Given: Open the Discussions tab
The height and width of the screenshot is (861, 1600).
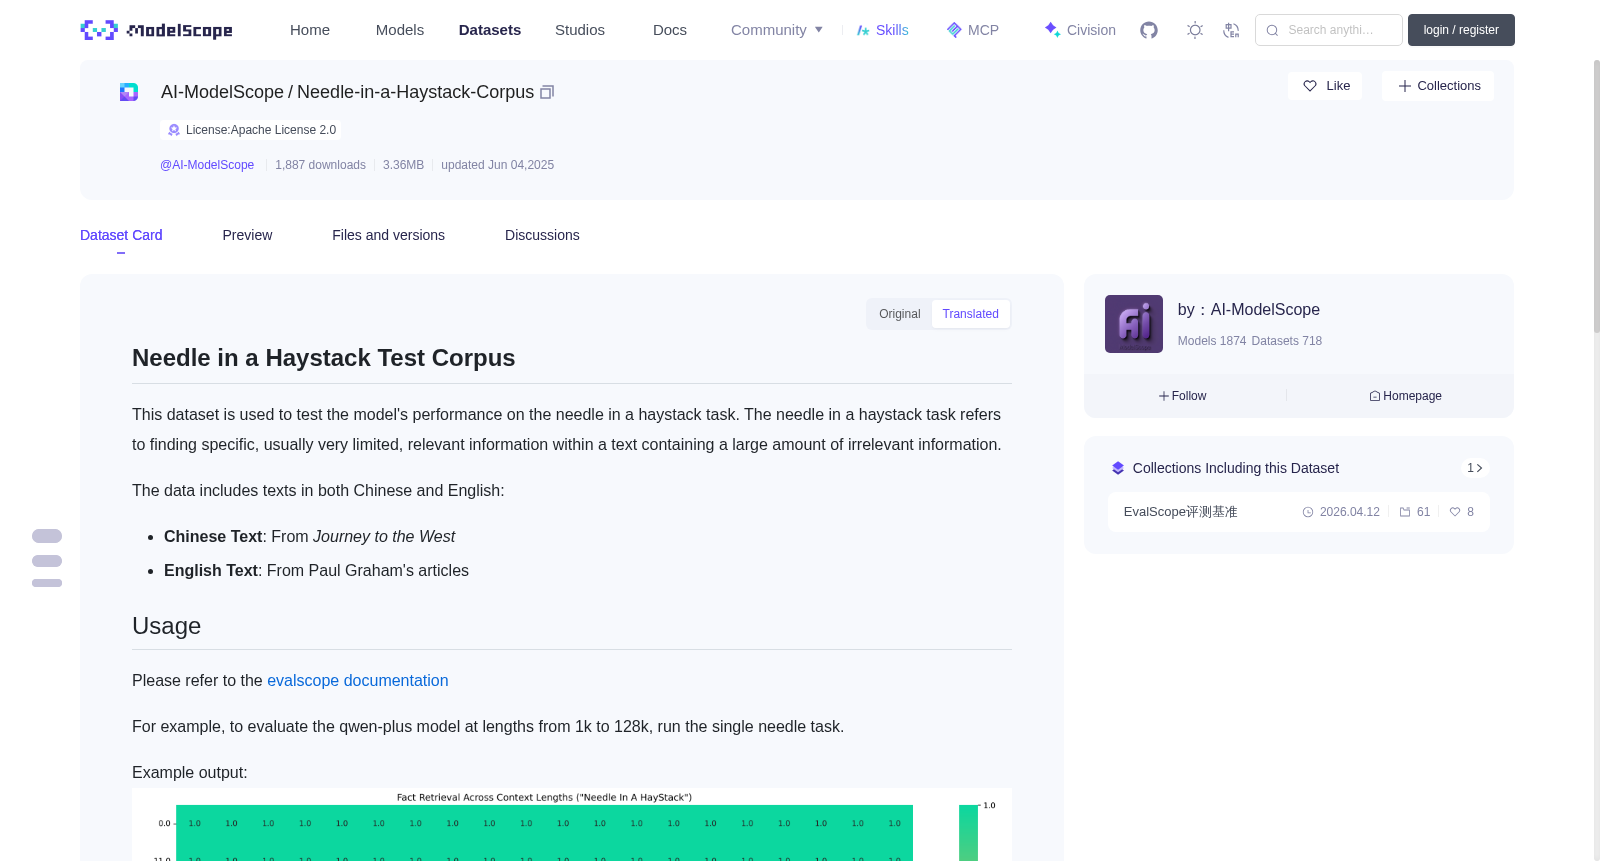Looking at the screenshot, I should (x=542, y=235).
